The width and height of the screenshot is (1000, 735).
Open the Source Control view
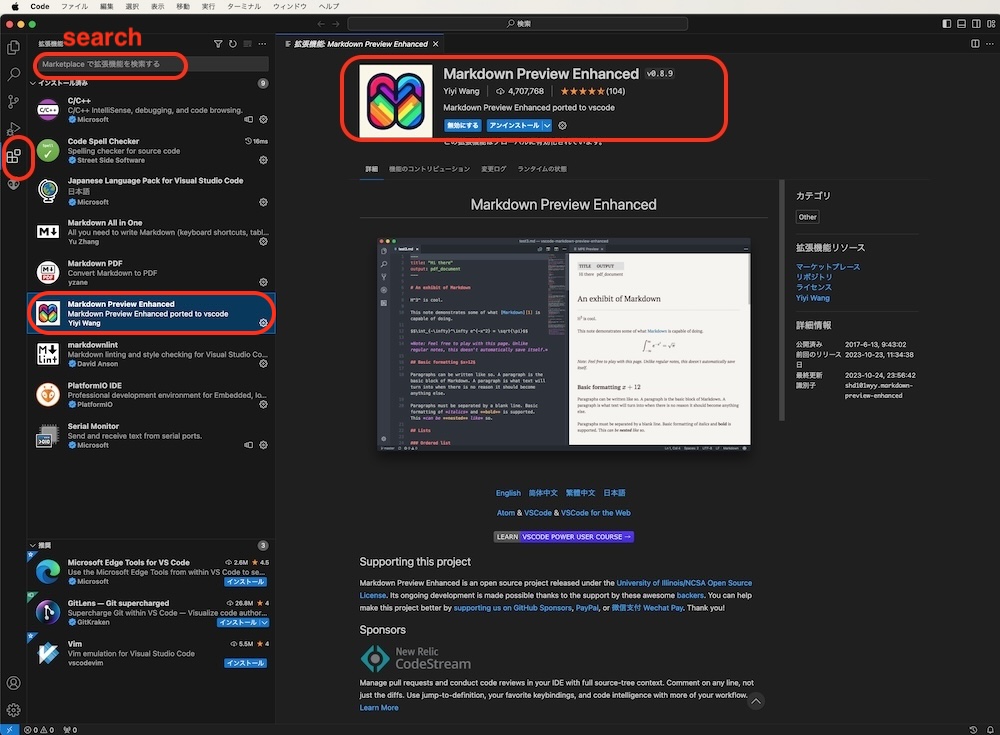(14, 101)
